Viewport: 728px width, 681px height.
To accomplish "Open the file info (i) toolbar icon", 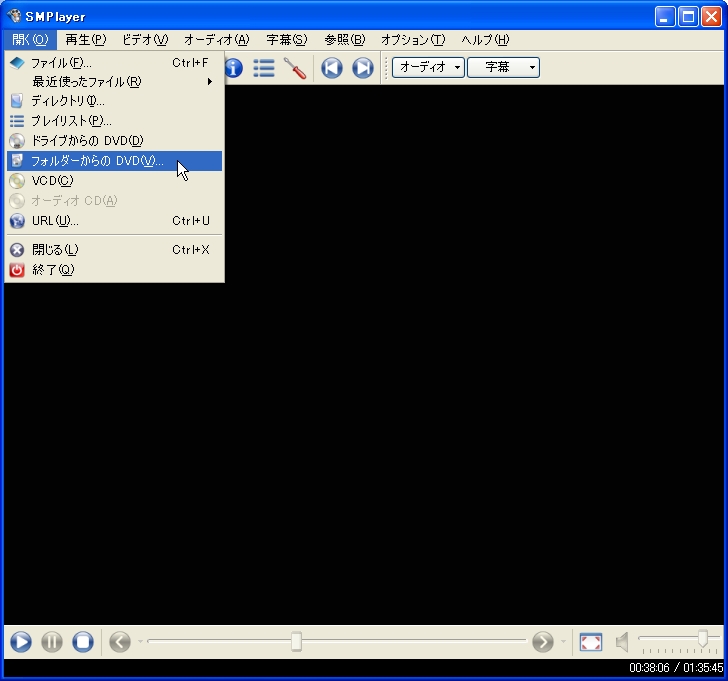I will click(234, 68).
